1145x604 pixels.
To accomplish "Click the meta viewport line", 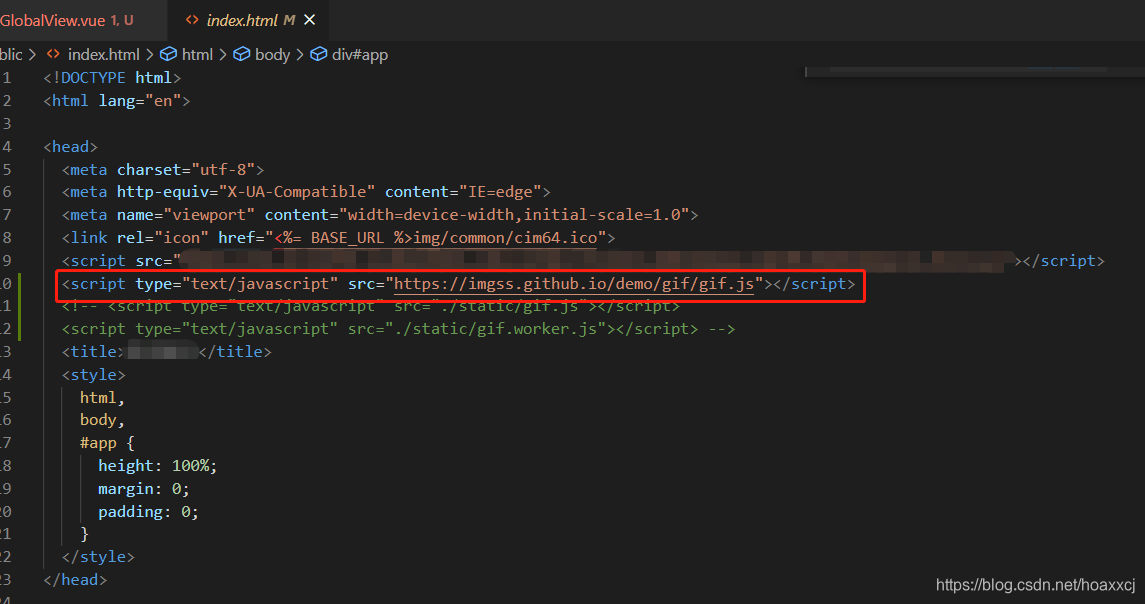I will [x=380, y=215].
